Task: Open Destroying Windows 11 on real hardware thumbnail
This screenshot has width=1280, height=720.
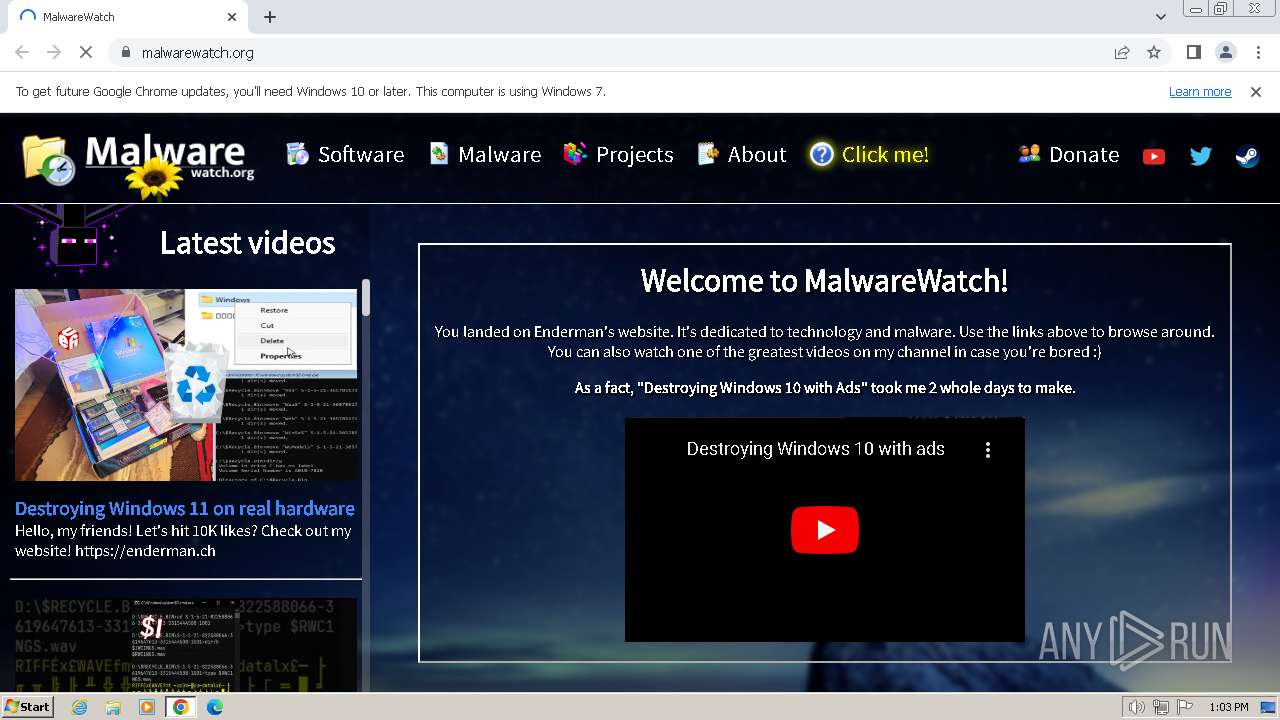Action: point(186,385)
